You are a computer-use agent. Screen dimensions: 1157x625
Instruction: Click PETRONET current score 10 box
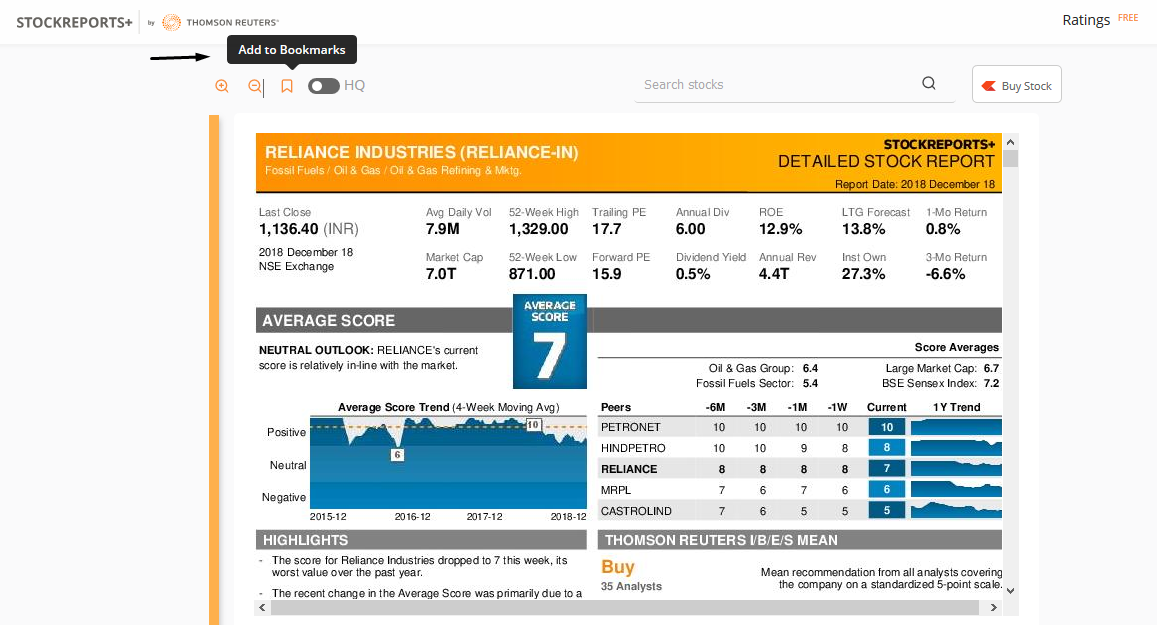[887, 427]
